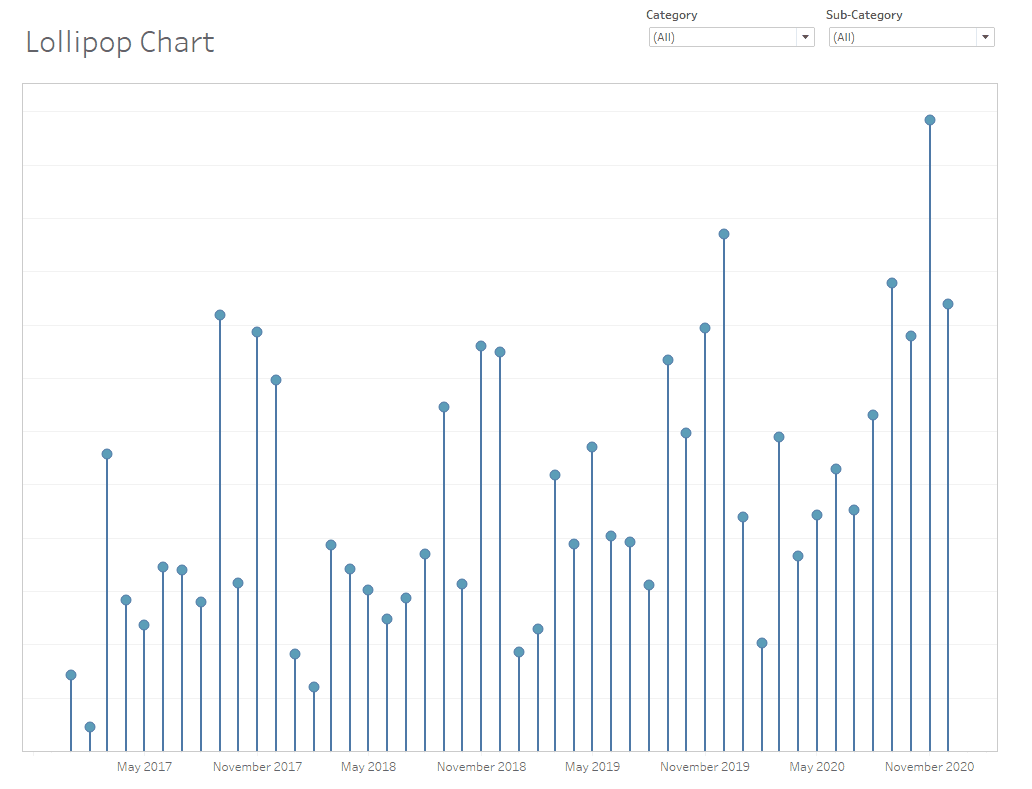The height and width of the screenshot is (789, 1032).
Task: Select the shortest lollipop's circle marker
Action: click(90, 727)
